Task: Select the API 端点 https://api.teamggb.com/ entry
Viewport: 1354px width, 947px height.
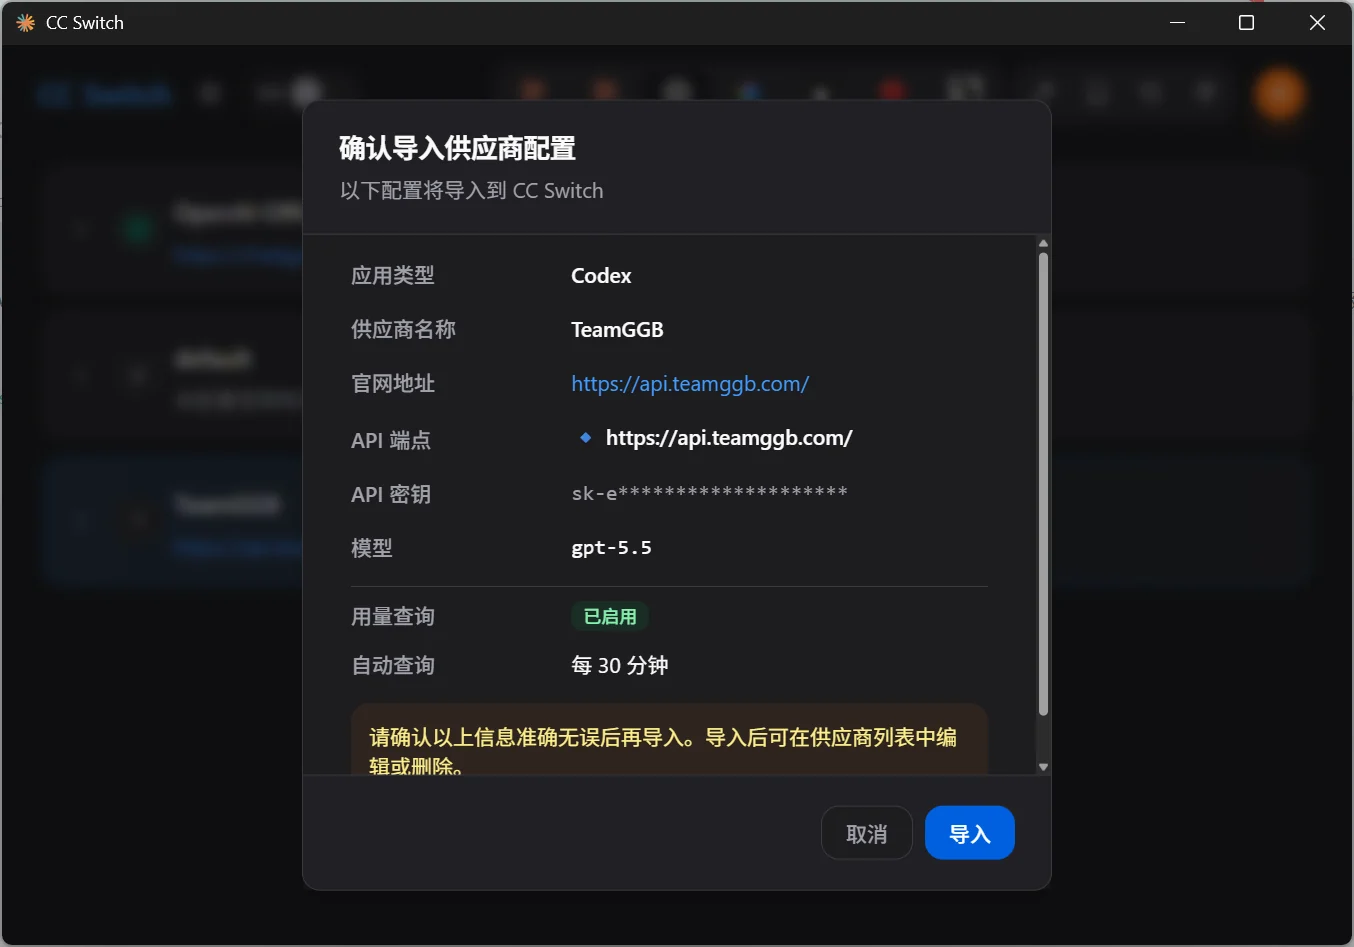Action: (729, 438)
